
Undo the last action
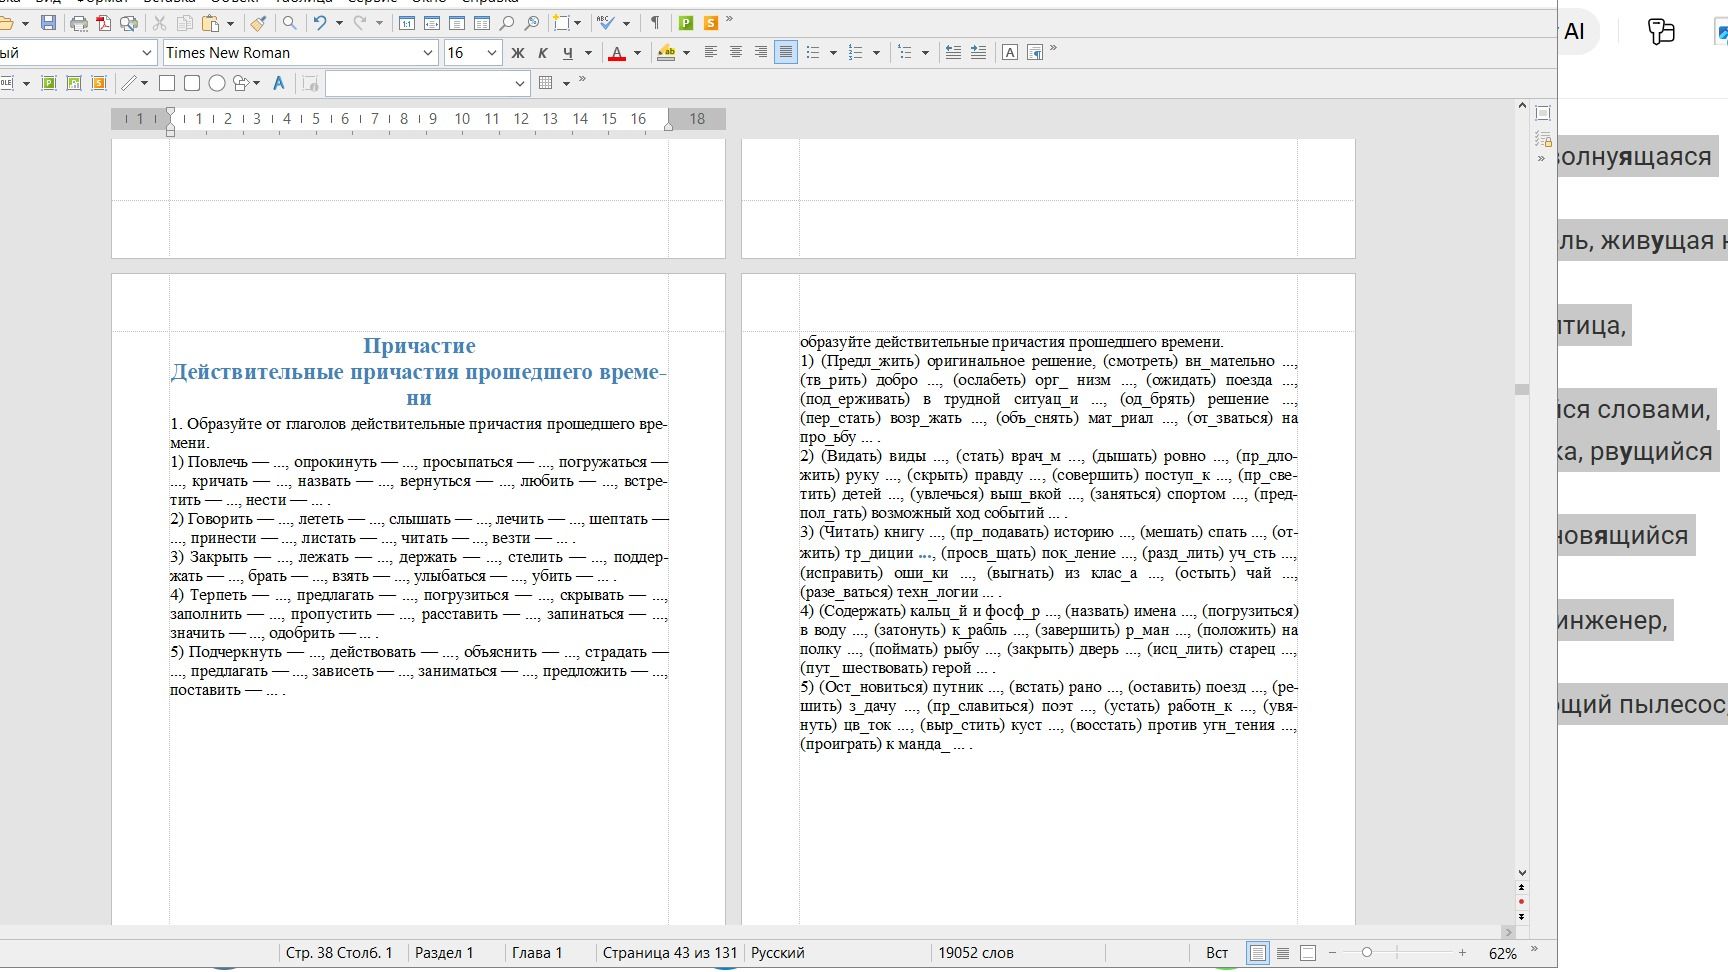320,22
